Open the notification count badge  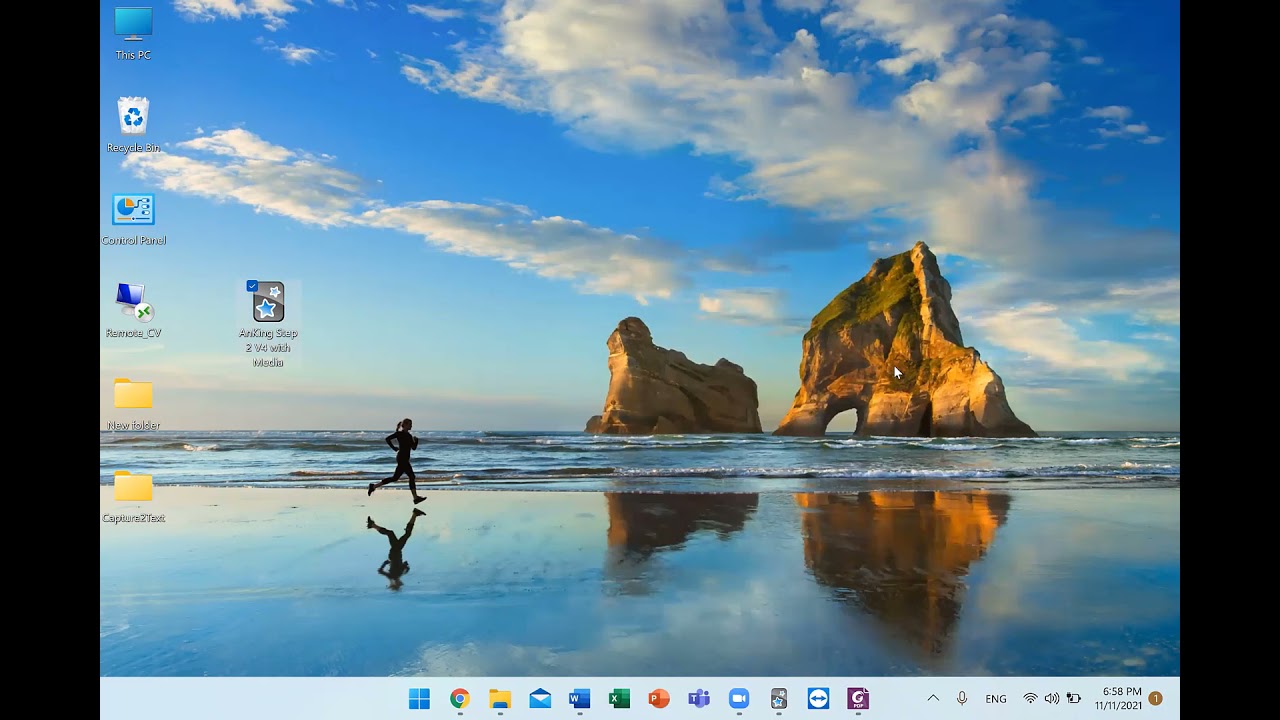pos(1155,698)
